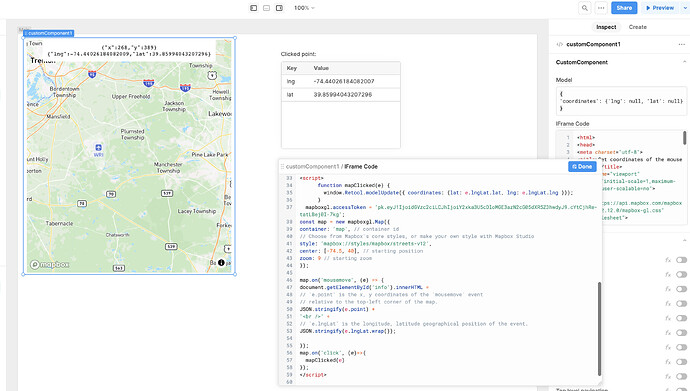Click the Mapbox logo on the map

pyautogui.click(x=50, y=264)
